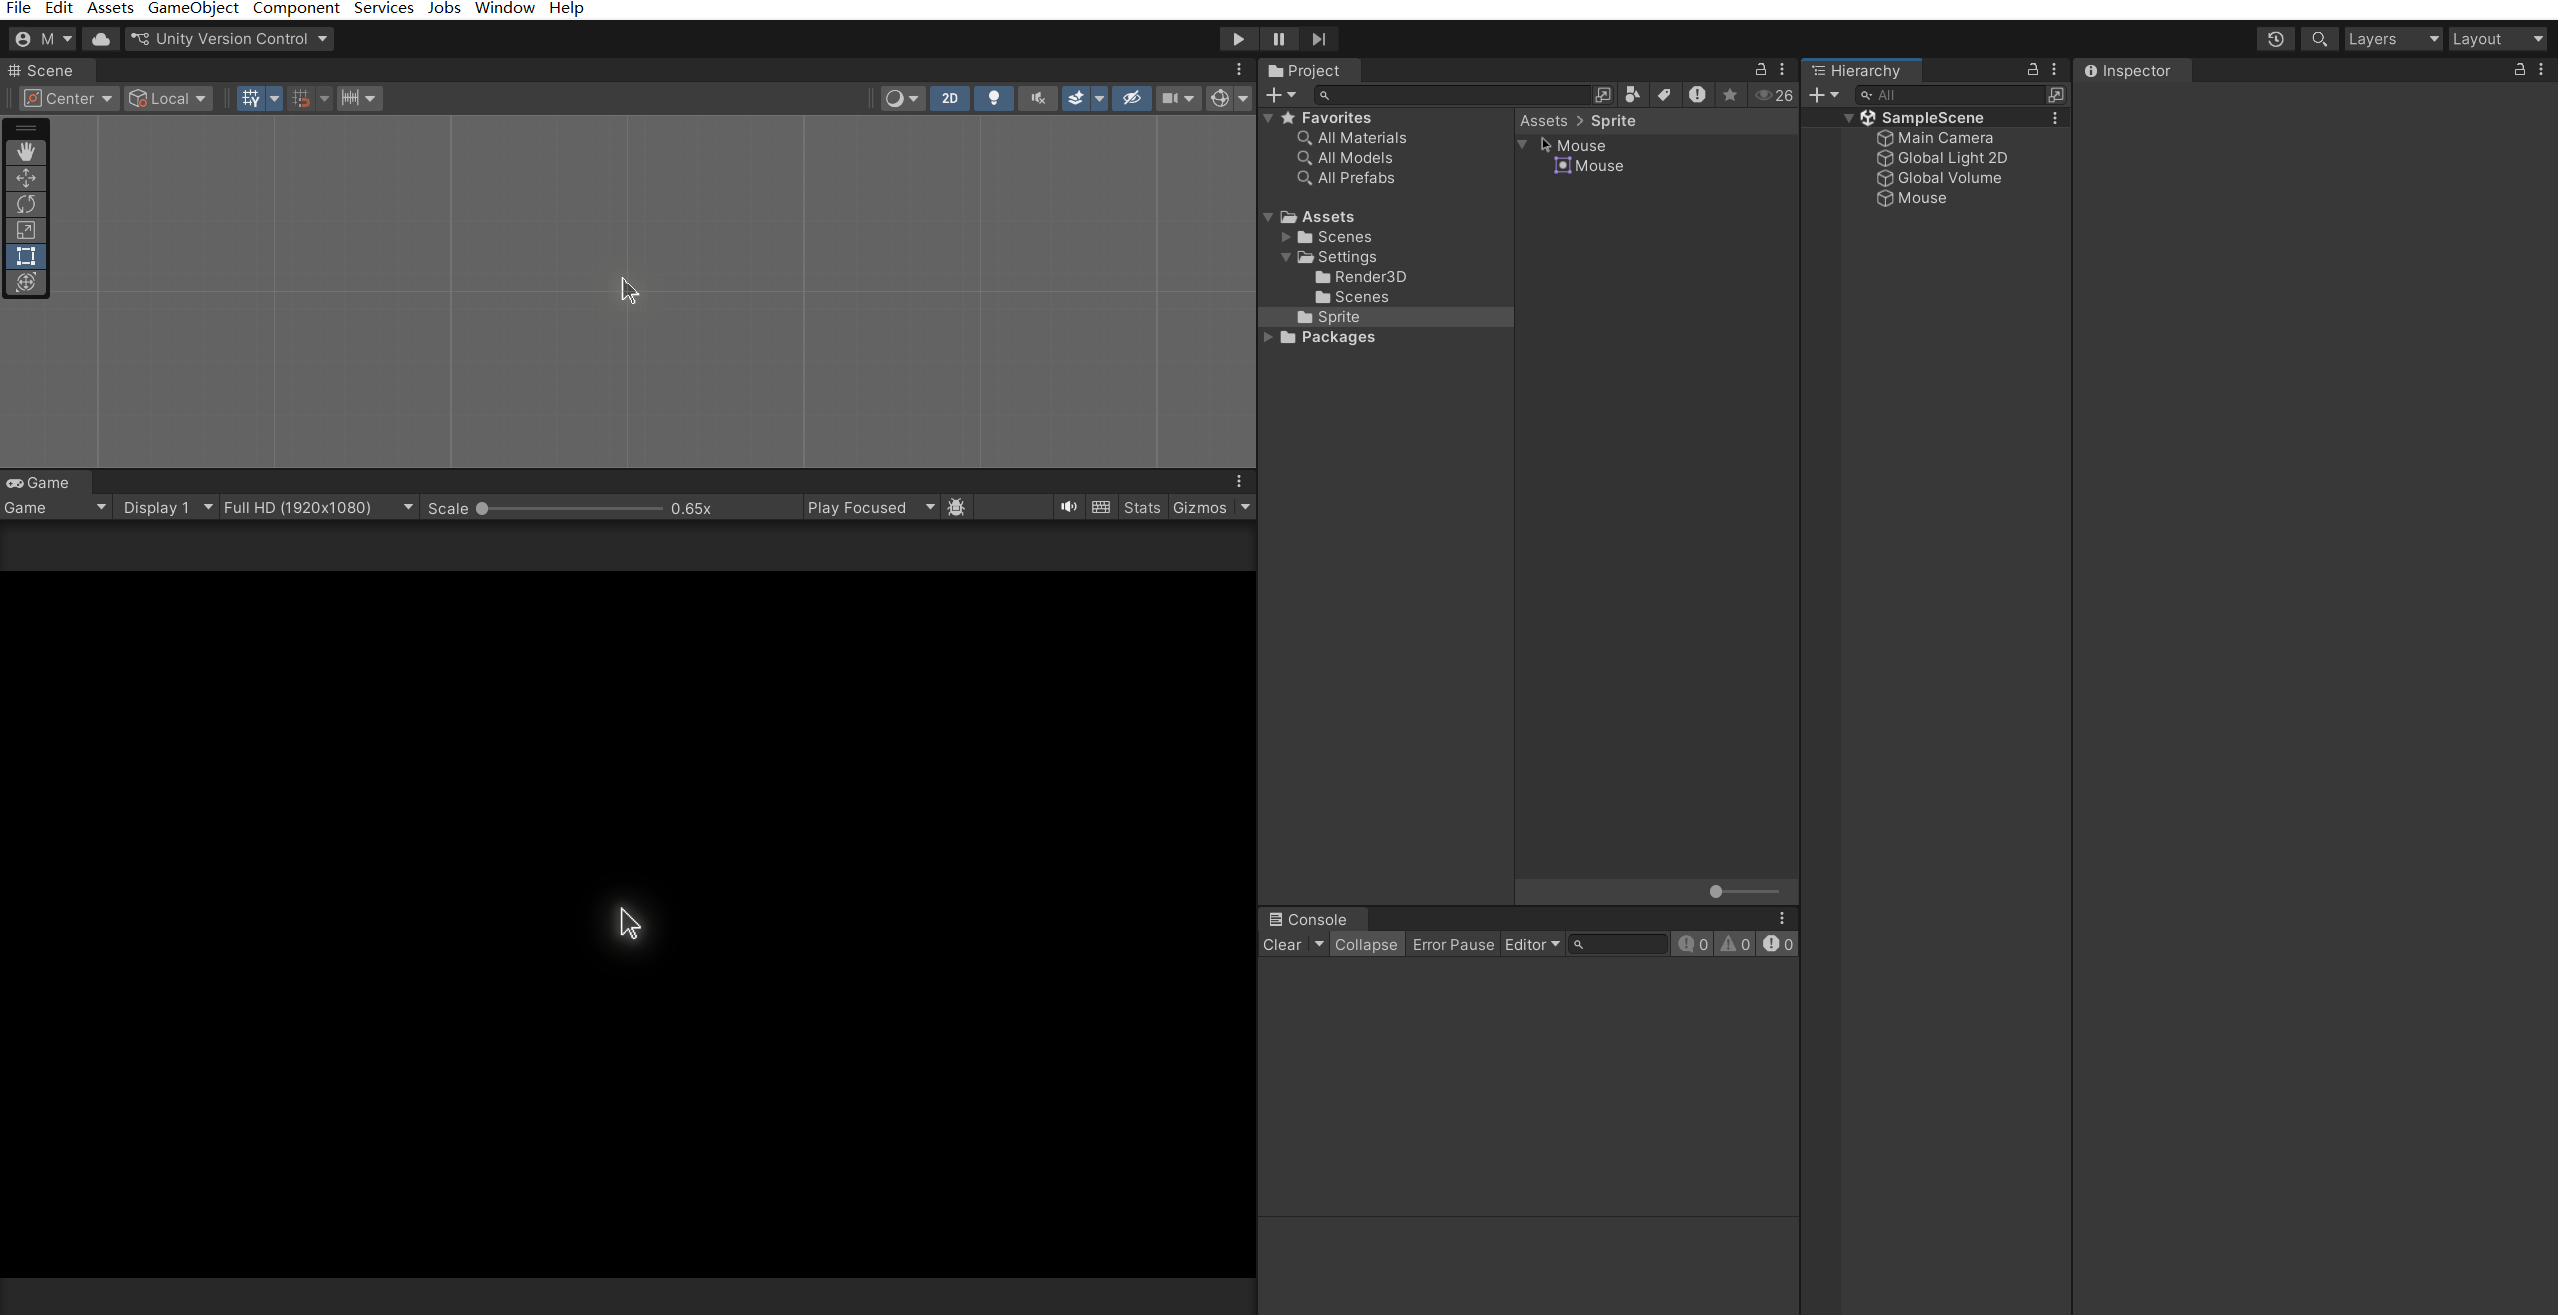Mute audio in Game view
The width and height of the screenshot is (2558, 1315).
1068,507
